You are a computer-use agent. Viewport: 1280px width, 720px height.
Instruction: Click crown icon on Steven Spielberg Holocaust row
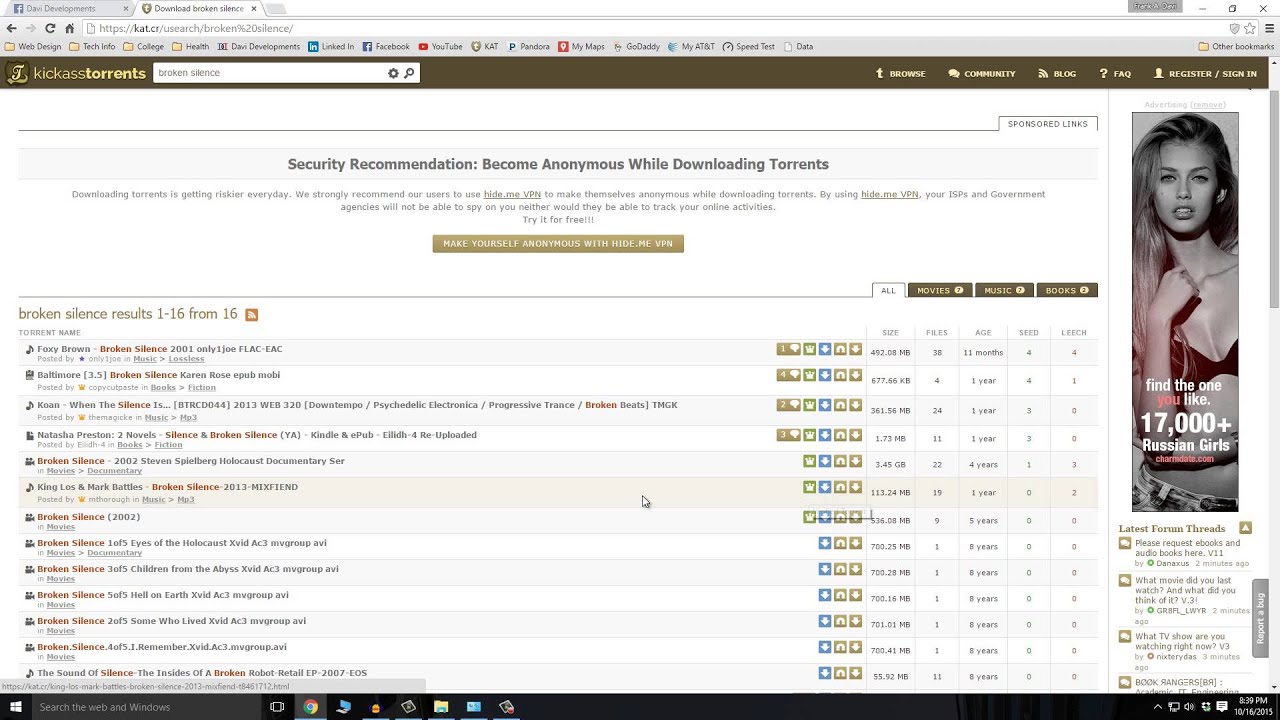809,462
